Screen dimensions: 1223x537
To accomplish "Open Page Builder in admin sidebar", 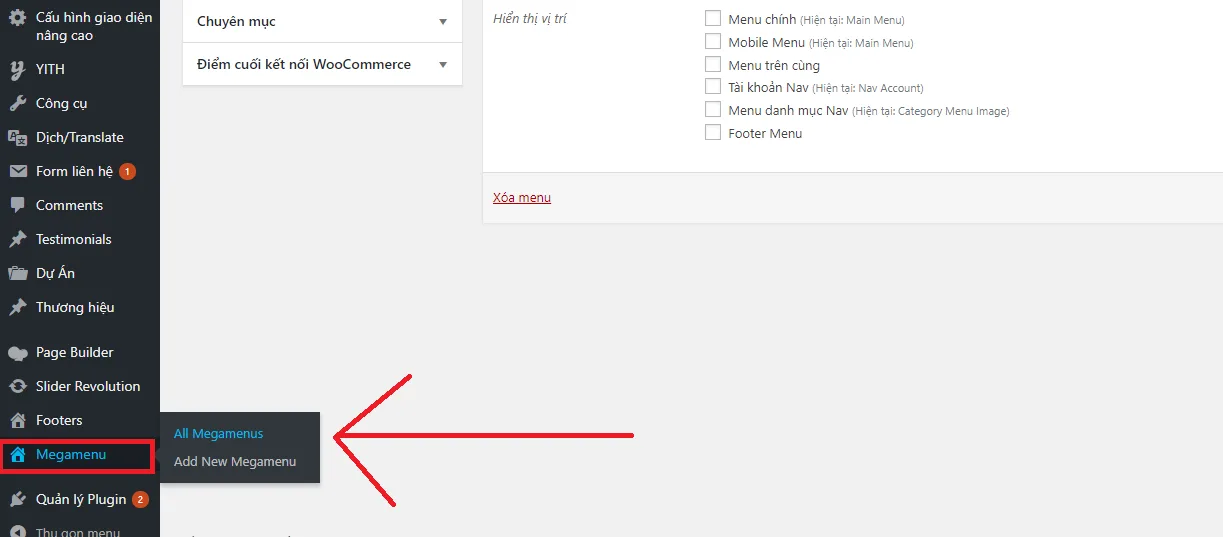I will [x=74, y=352].
